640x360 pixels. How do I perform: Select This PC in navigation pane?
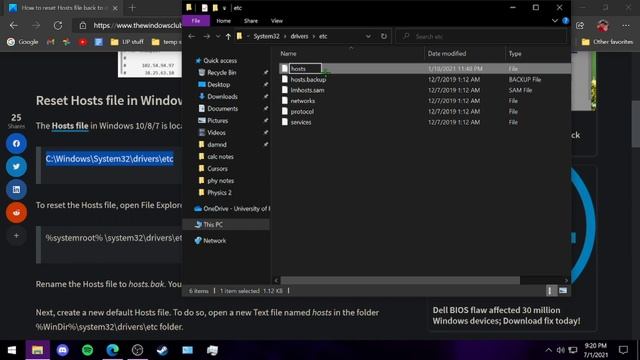pos(213,224)
